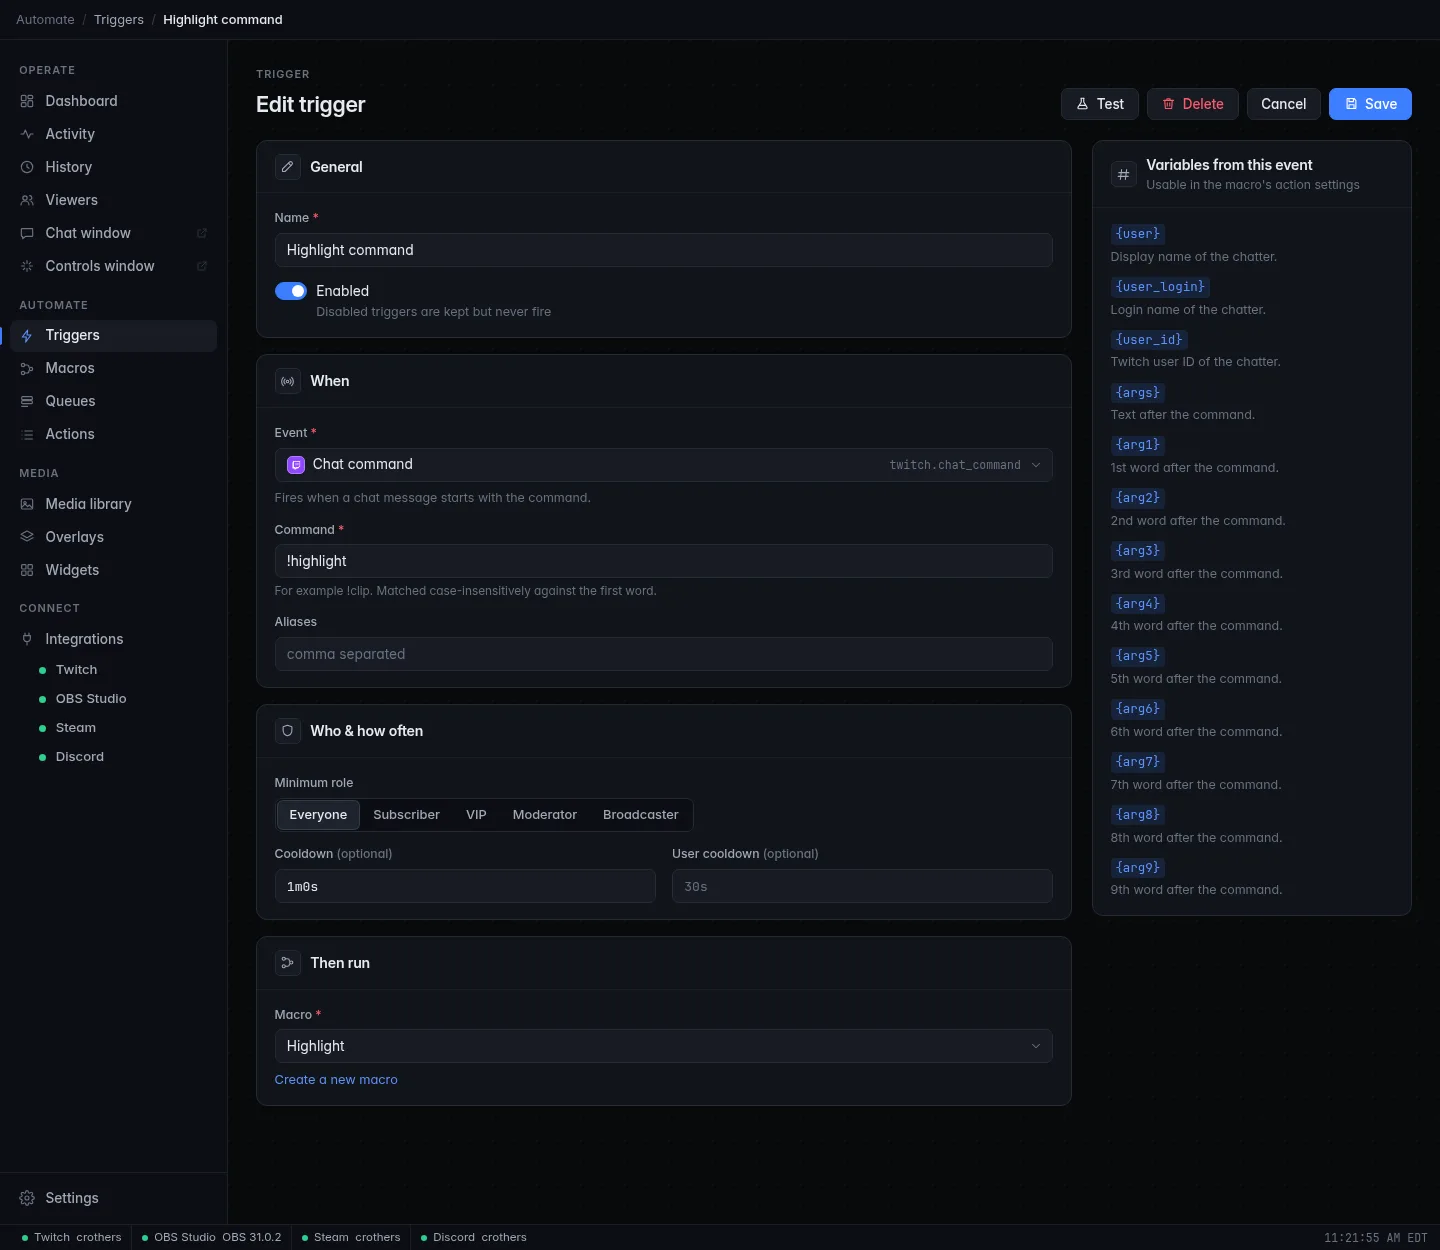Image resolution: width=1440 pixels, height=1250 pixels.
Task: Select Moderator as minimum role
Action: [x=545, y=815]
